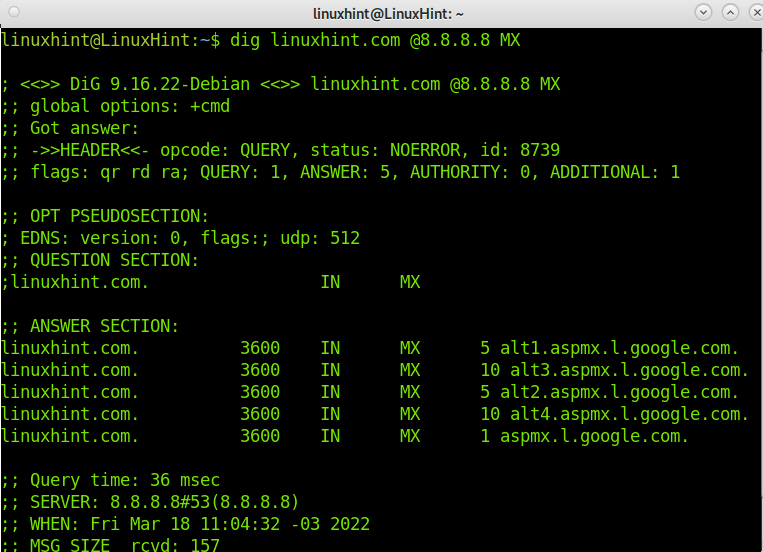Image resolution: width=763 pixels, height=552 pixels.
Task: Maximize the terminal using the up-chevron button
Action: pyautogui.click(x=730, y=12)
